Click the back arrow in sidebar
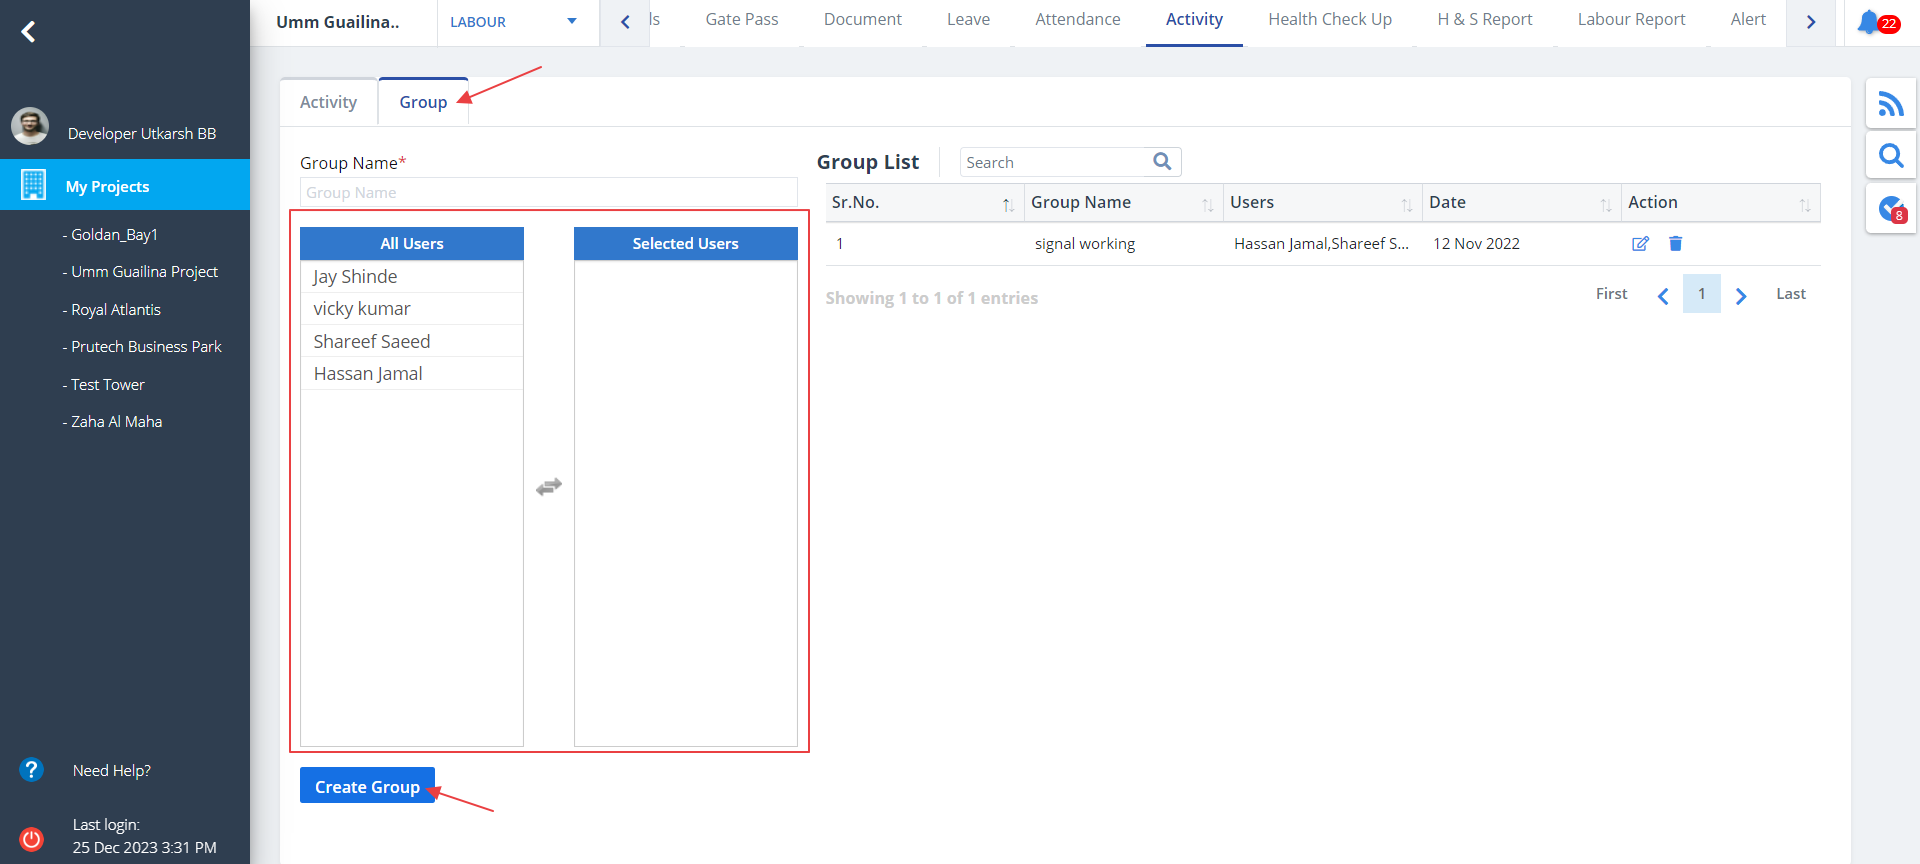This screenshot has height=864, width=1920. (x=29, y=32)
